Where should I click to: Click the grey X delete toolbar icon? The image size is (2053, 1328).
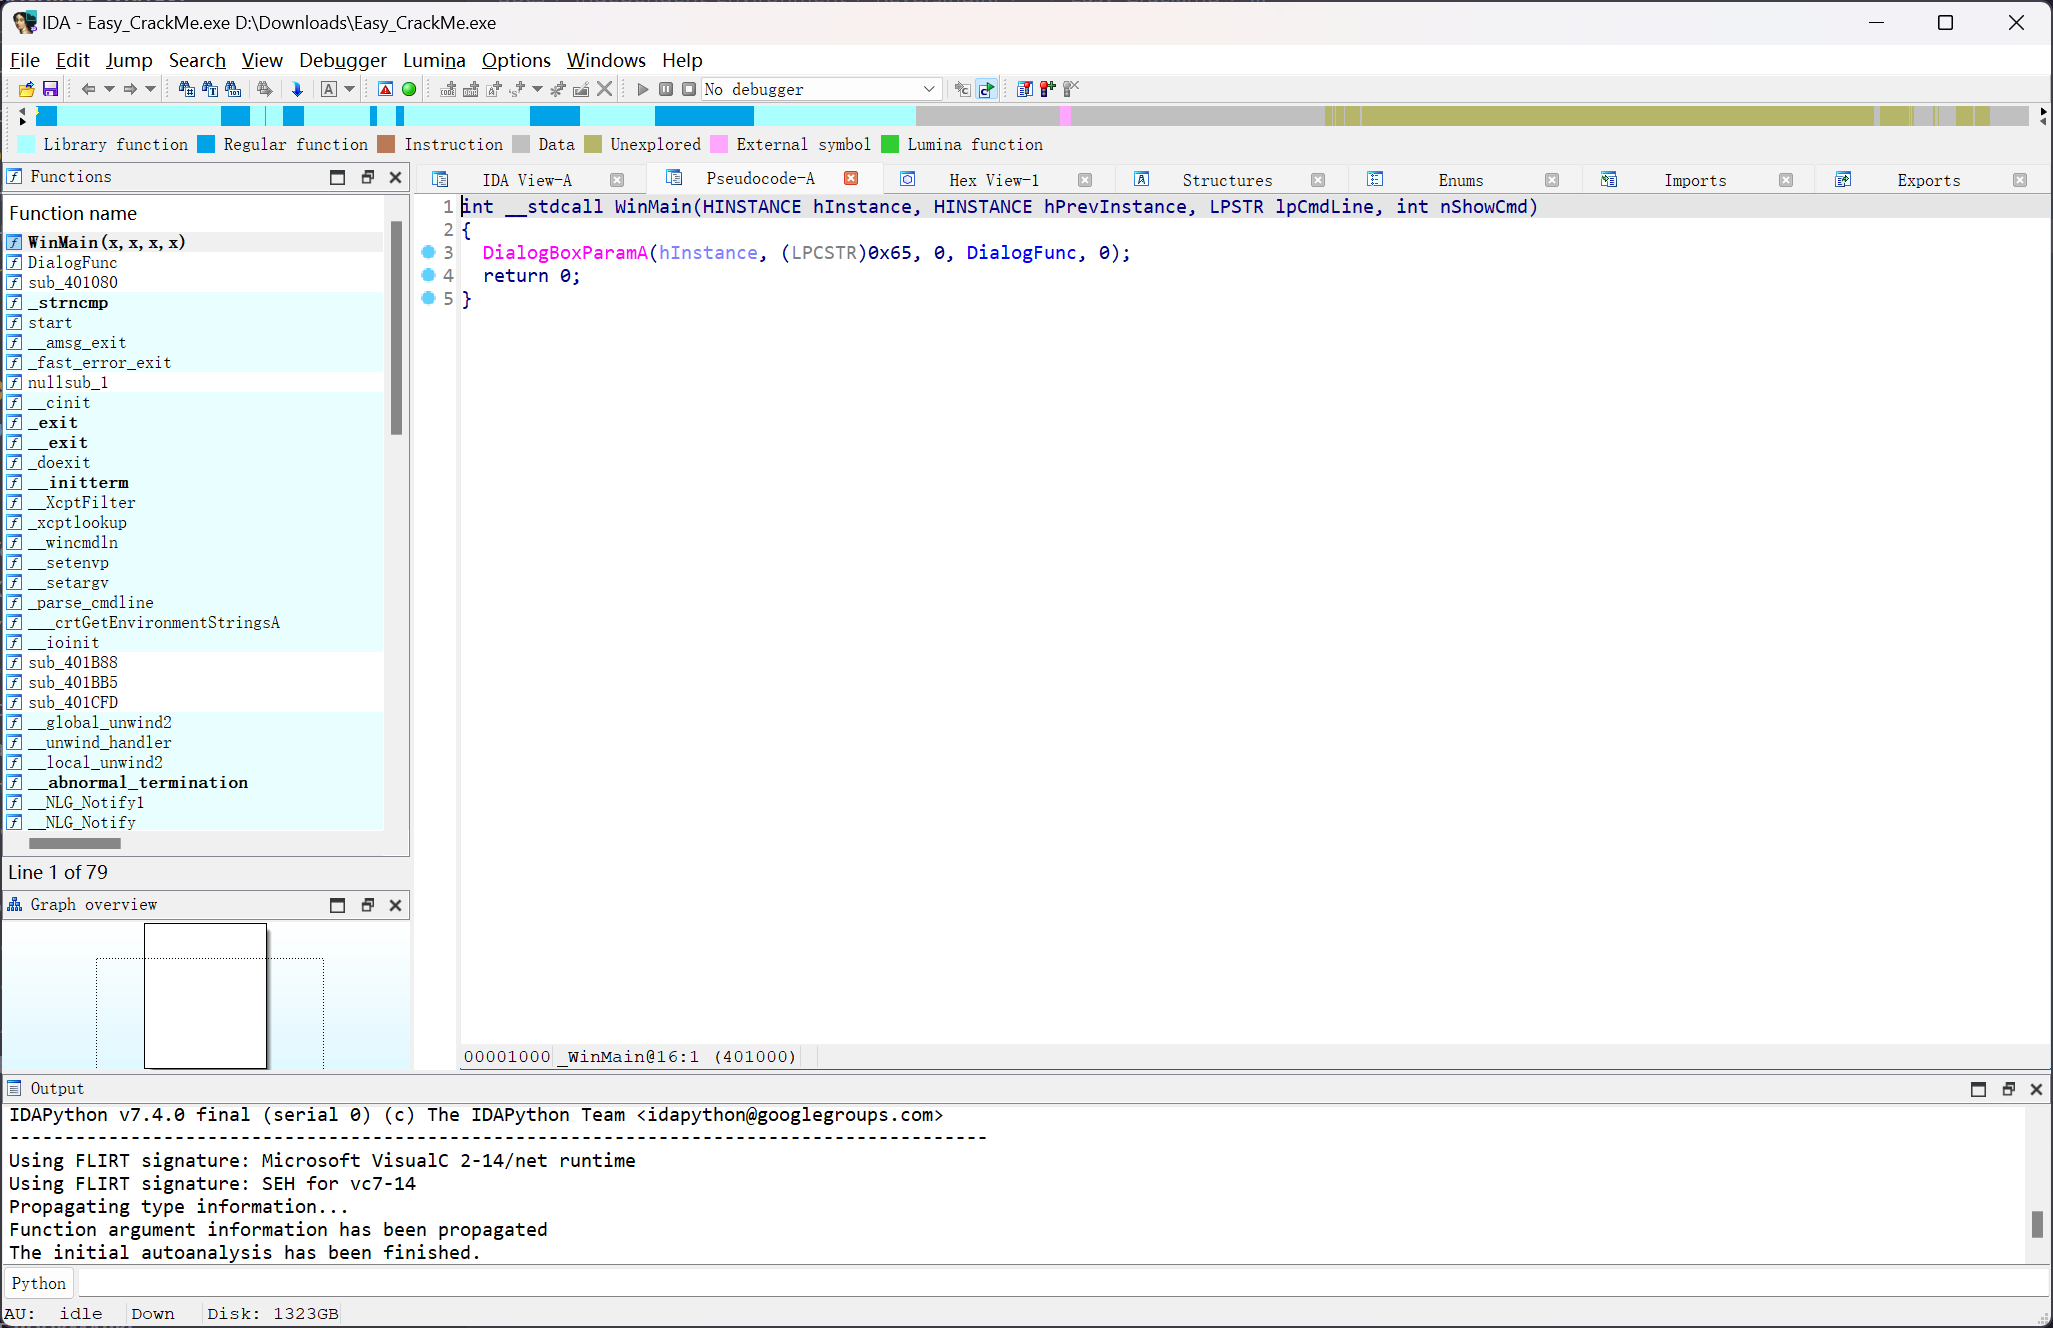pyautogui.click(x=604, y=89)
